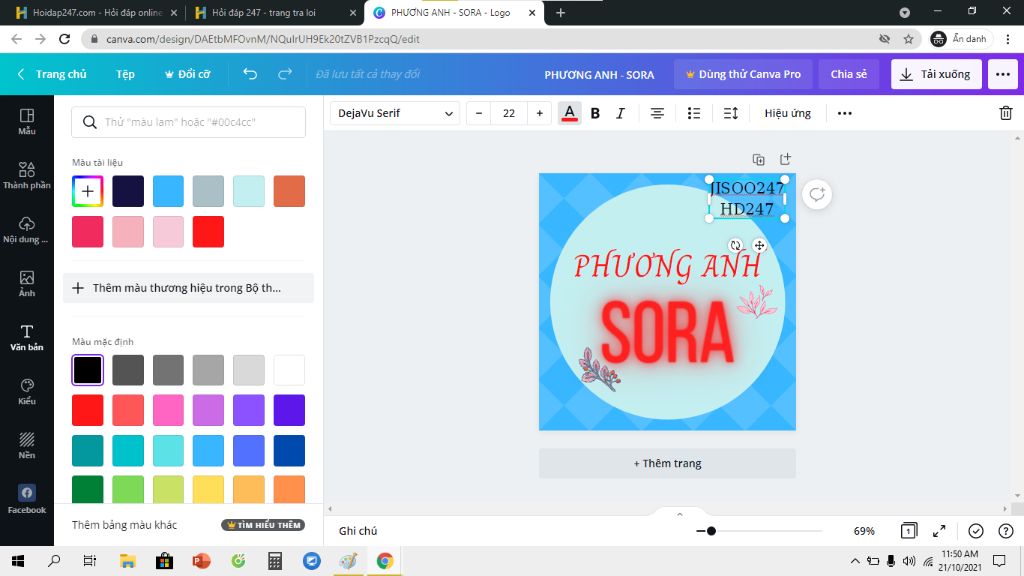Click the TÌM HIỂU THÊM badge
The height and width of the screenshot is (576, 1024).
(263, 524)
